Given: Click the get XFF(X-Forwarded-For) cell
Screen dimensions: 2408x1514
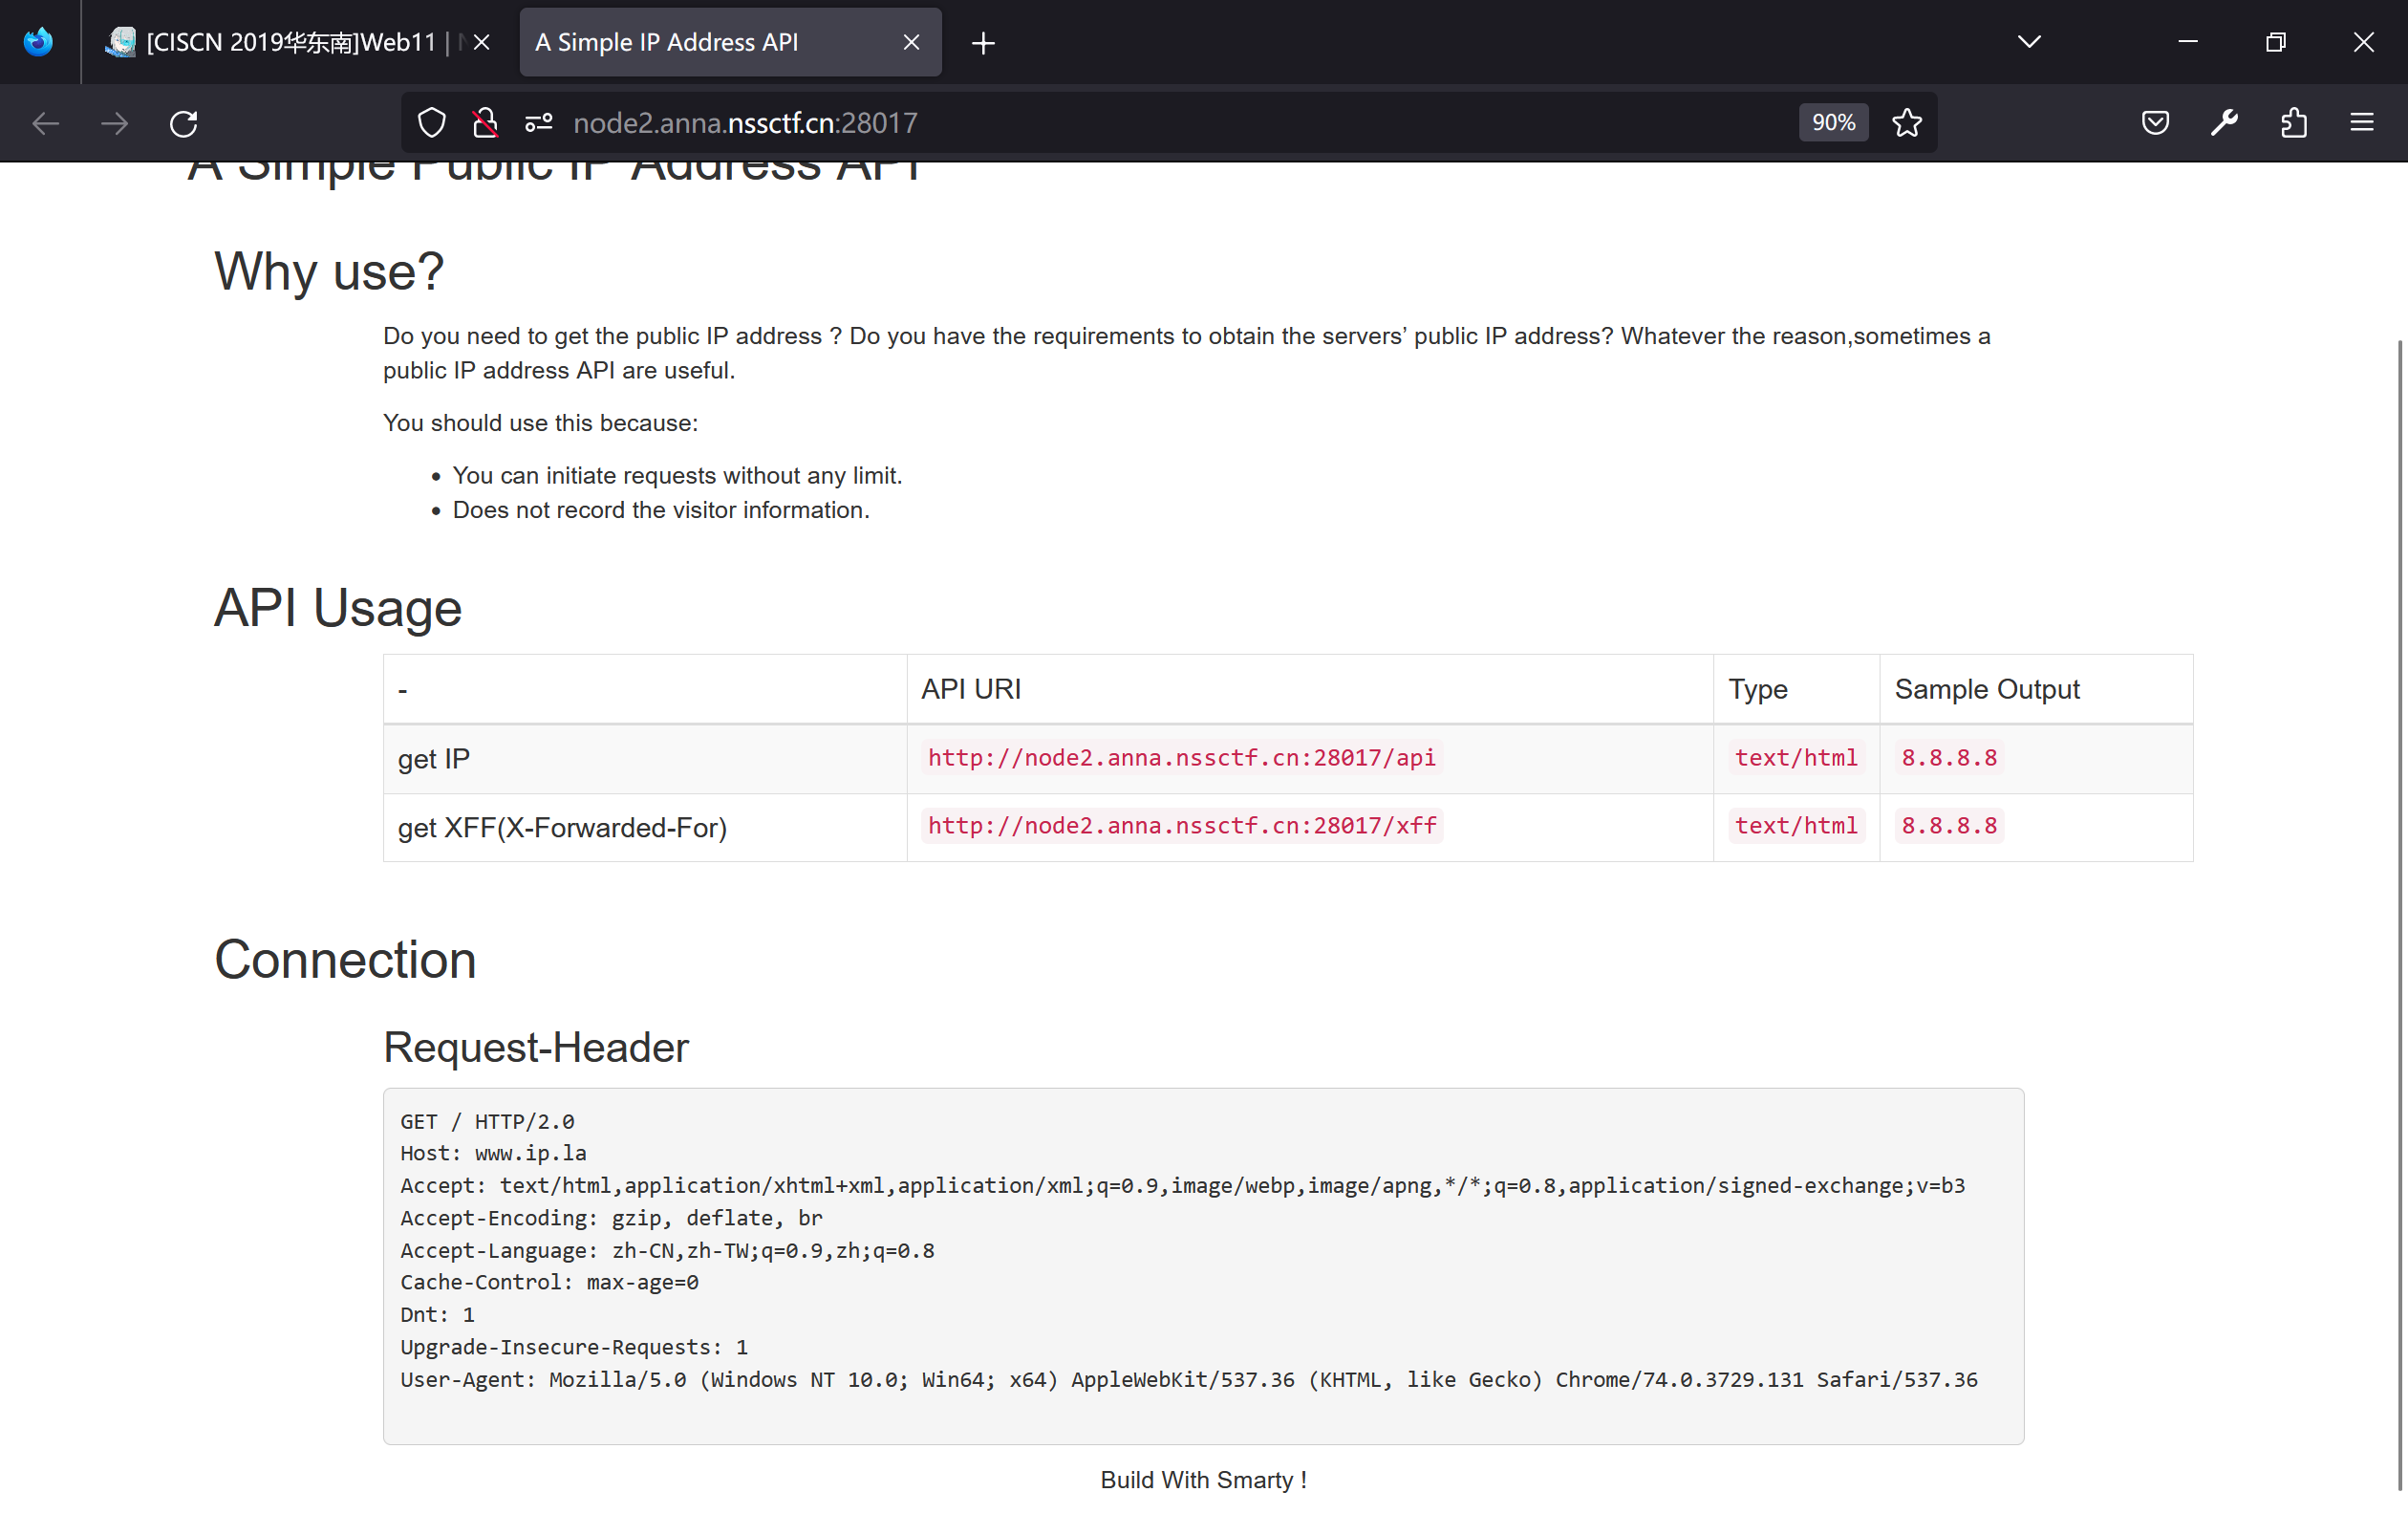Looking at the screenshot, I should tap(645, 828).
